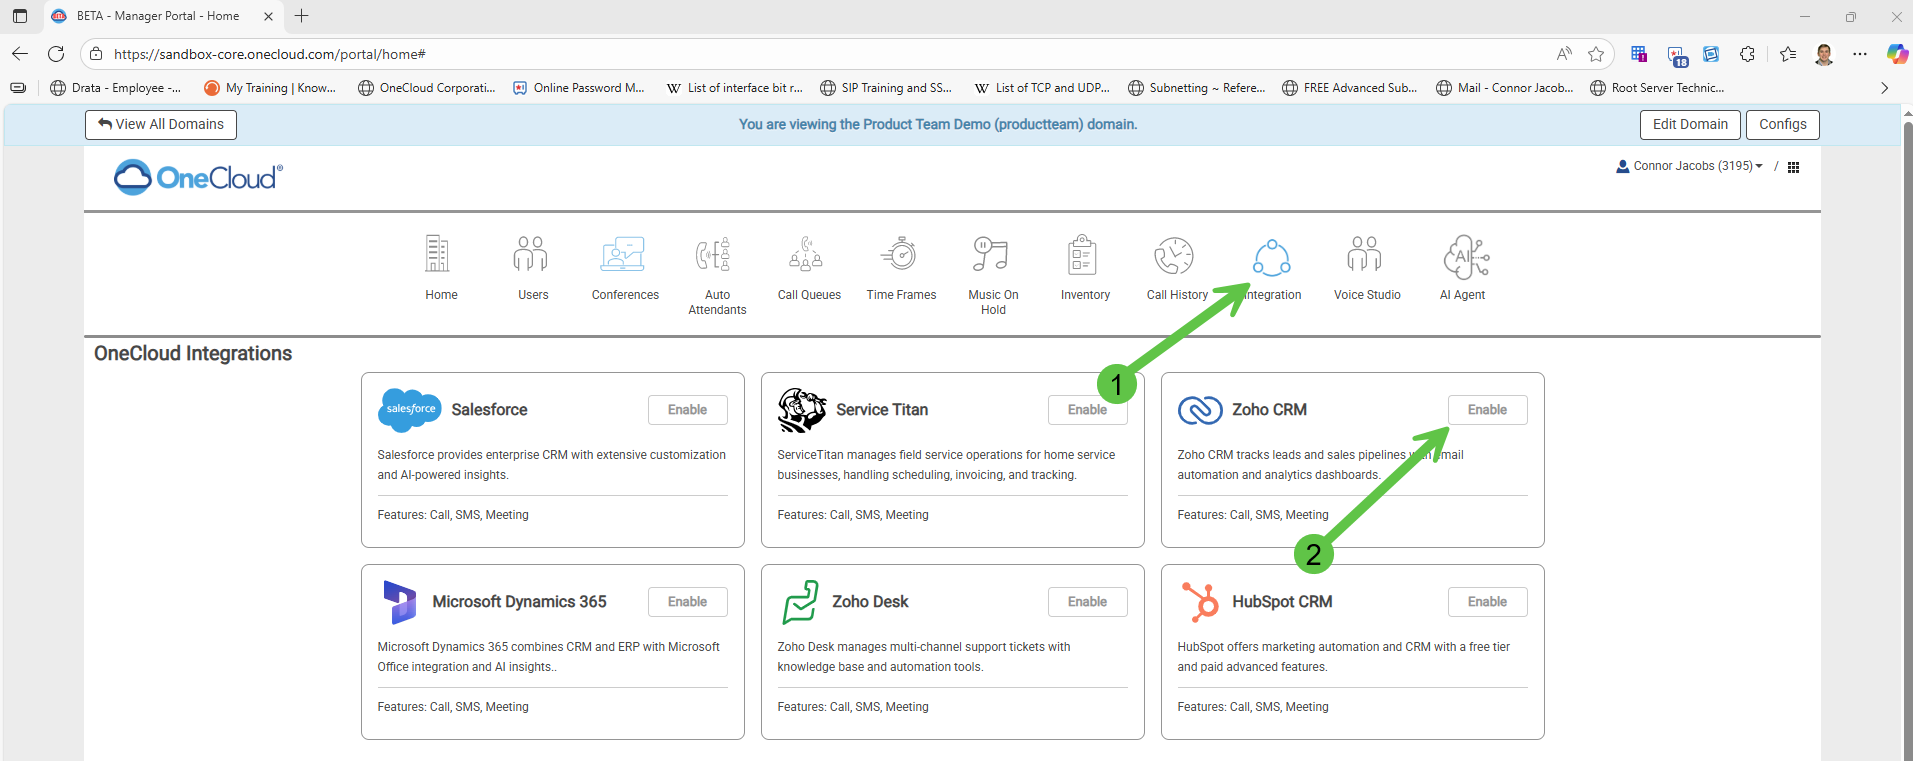Enable the Zoho CRM integration
1913x761 pixels.
[x=1487, y=410]
